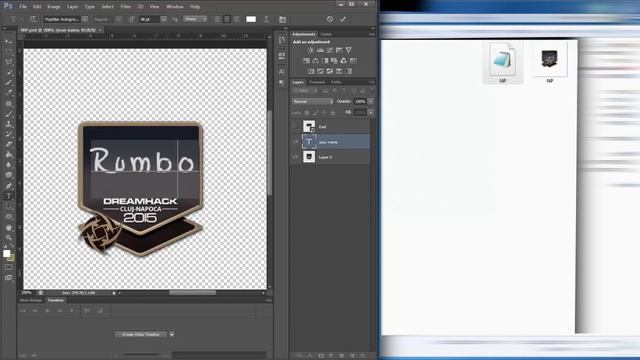The image size is (640, 360).
Task: Left align text option
Action: [x=218, y=19]
